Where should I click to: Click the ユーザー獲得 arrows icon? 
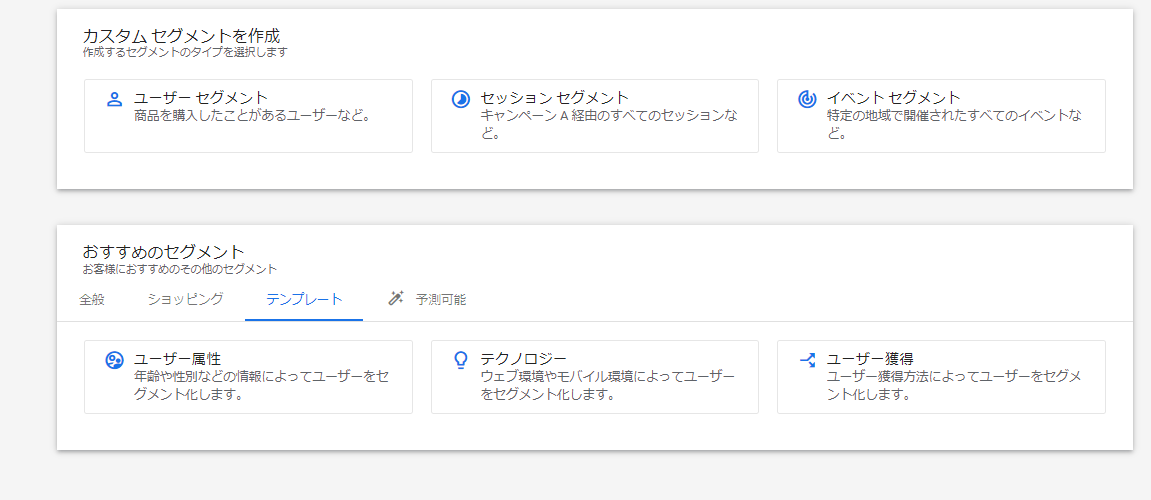[x=807, y=360]
